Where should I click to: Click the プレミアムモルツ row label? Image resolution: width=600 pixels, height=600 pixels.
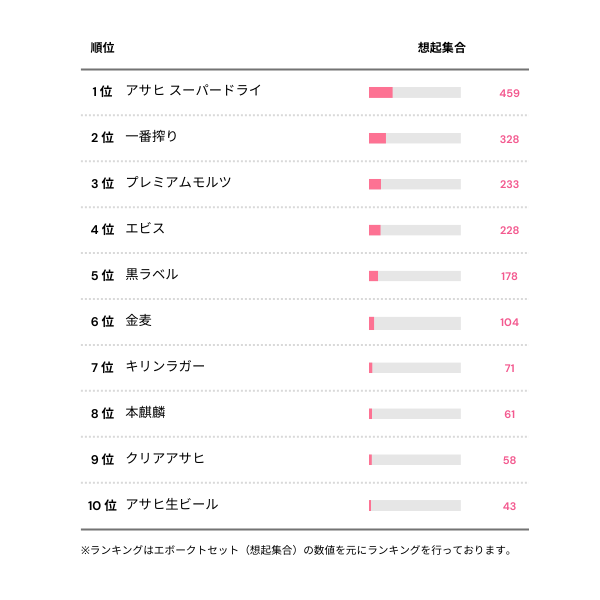[179, 183]
